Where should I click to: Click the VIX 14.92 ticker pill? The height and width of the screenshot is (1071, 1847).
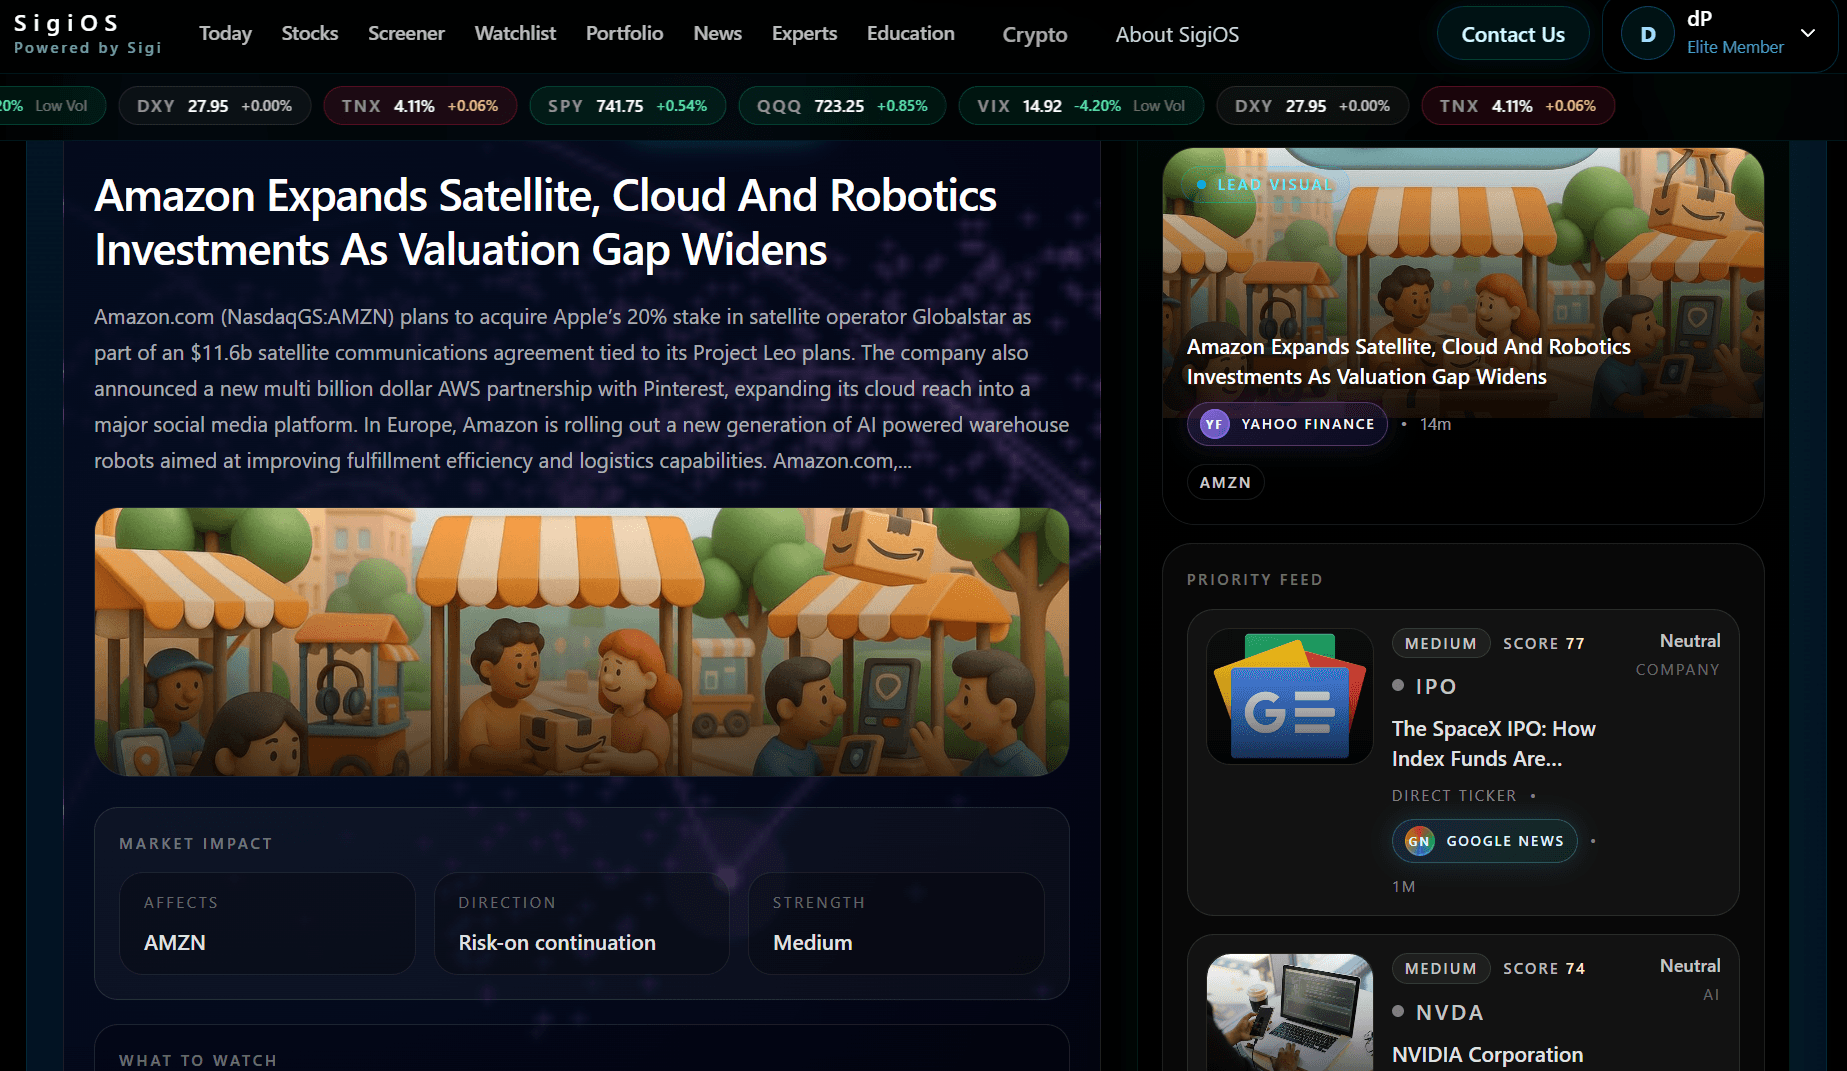coord(1080,106)
